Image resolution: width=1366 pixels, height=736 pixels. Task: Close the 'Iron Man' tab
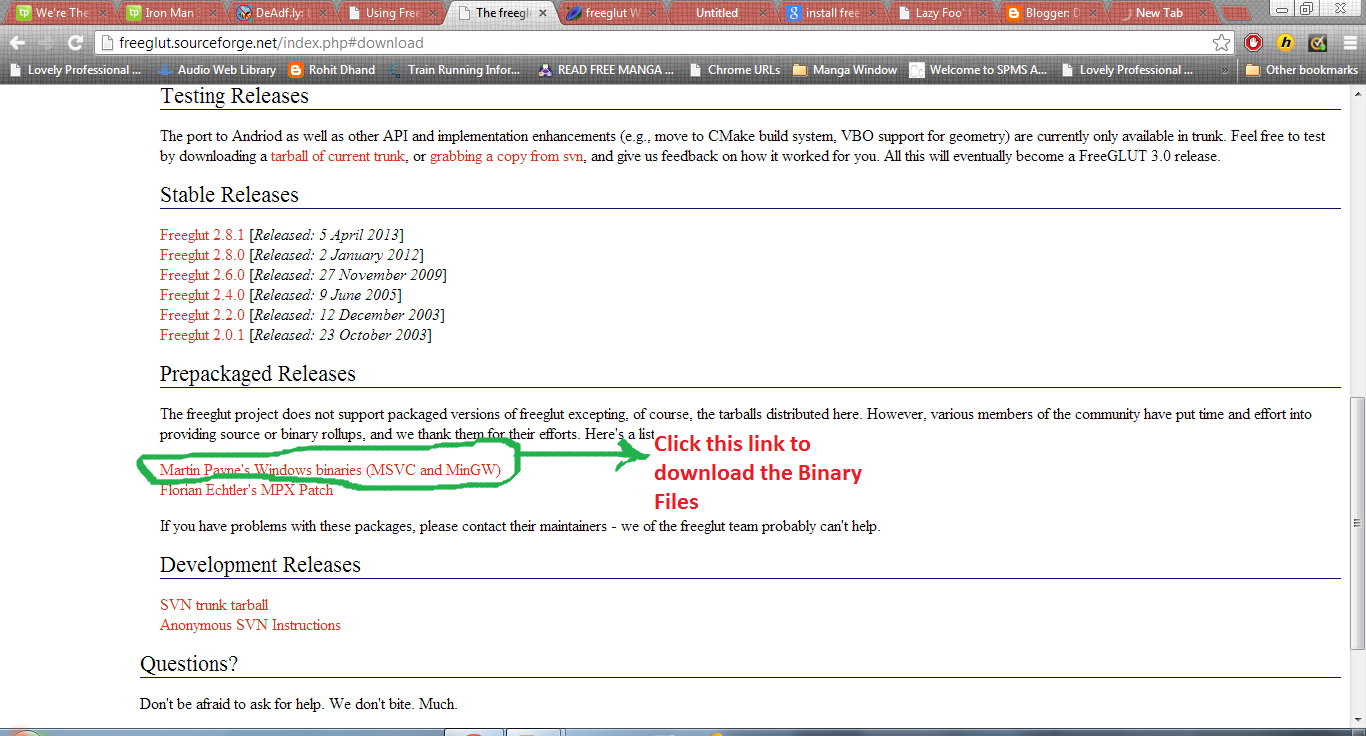point(211,14)
